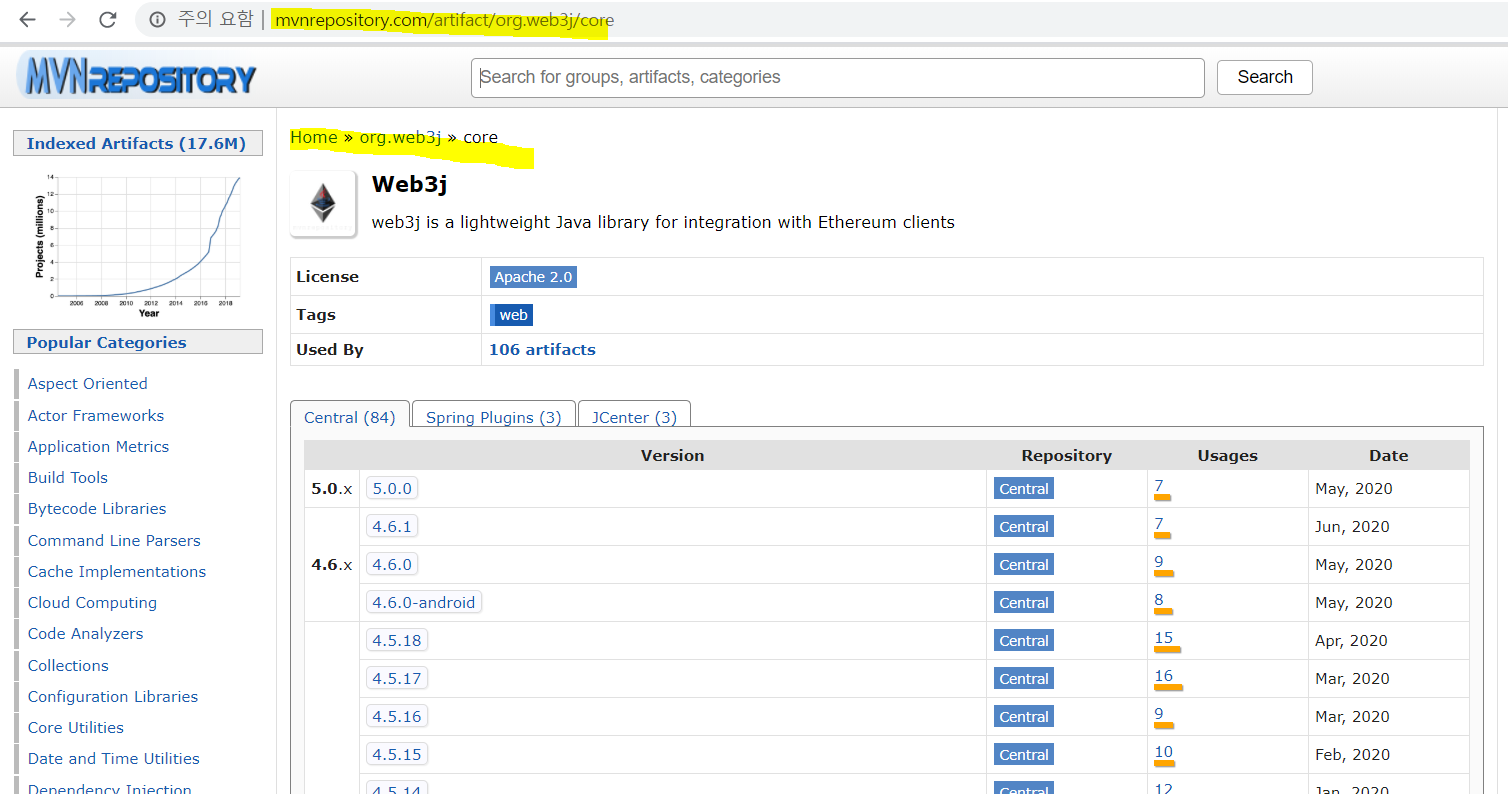Open the Home breadcrumb link
The width and height of the screenshot is (1508, 794).
313,137
